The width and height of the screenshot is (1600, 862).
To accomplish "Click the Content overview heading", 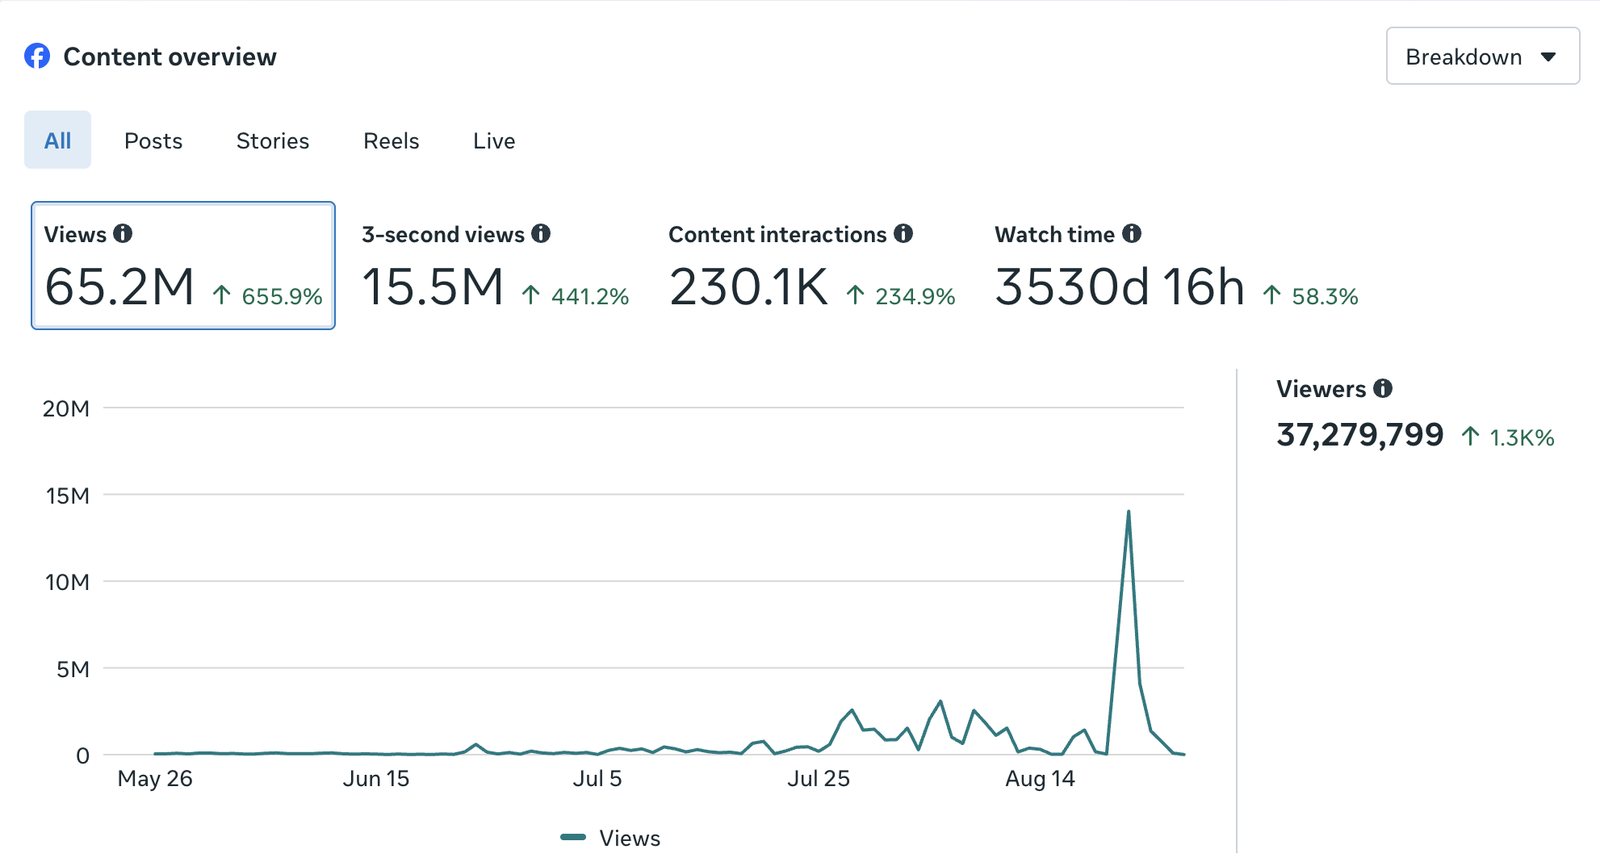I will pyautogui.click(x=170, y=57).
